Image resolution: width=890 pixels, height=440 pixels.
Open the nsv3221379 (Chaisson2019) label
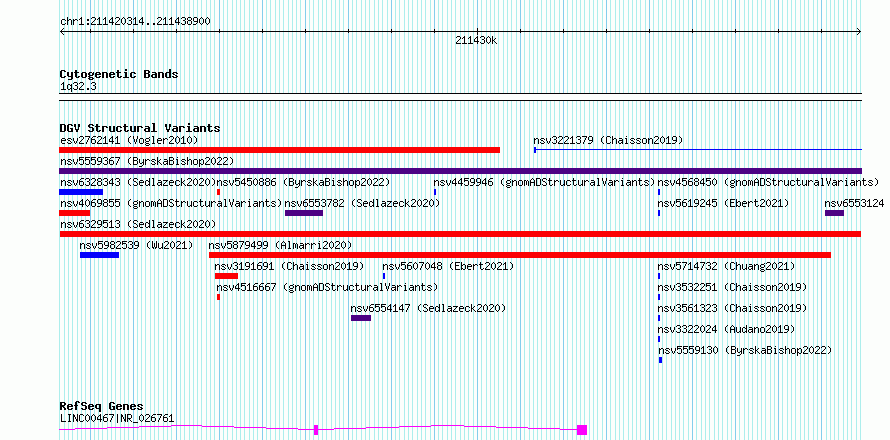(x=608, y=140)
